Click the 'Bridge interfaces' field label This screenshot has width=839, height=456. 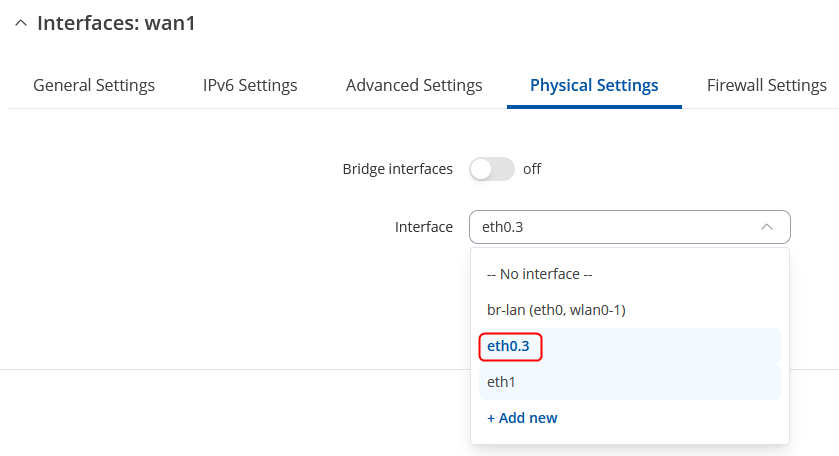pos(397,169)
